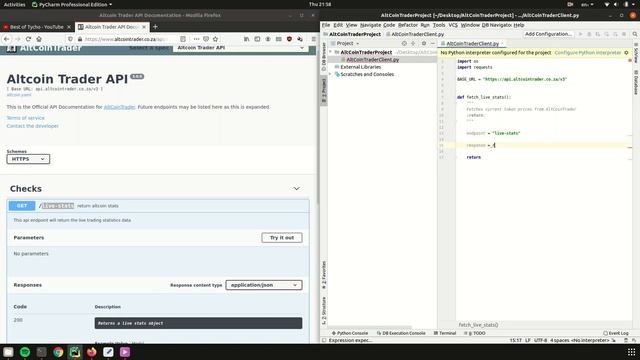Click Configure Python interpreter link
Image resolution: width=640 pixels, height=360 pixels.
pyautogui.click(x=588, y=53)
